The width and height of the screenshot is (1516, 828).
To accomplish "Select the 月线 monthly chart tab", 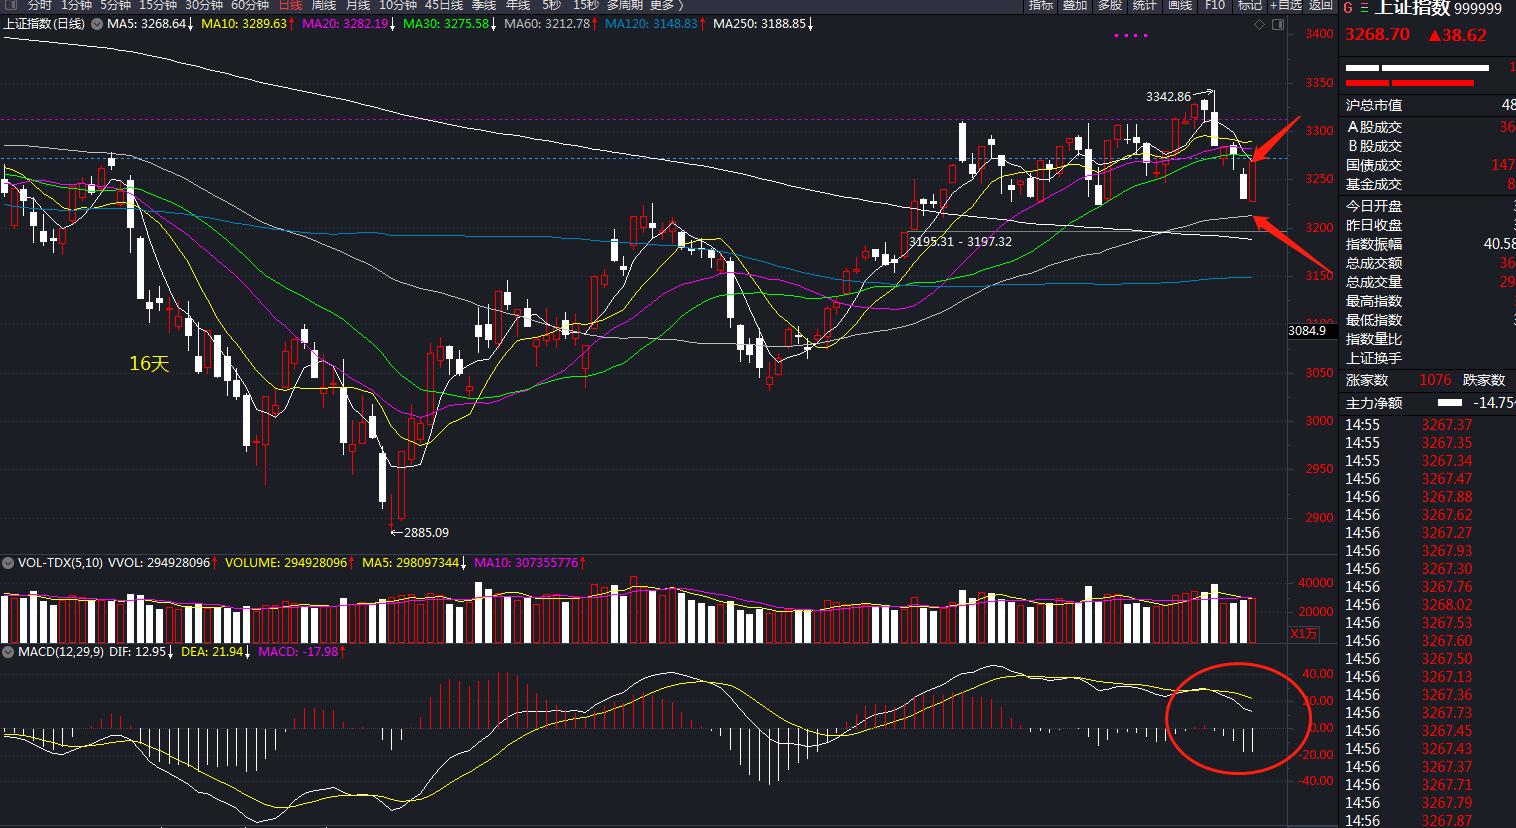I will click(358, 6).
